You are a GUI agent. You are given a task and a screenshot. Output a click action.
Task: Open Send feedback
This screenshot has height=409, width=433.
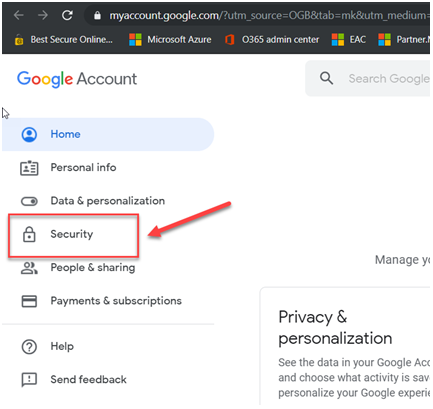[x=108, y=379]
